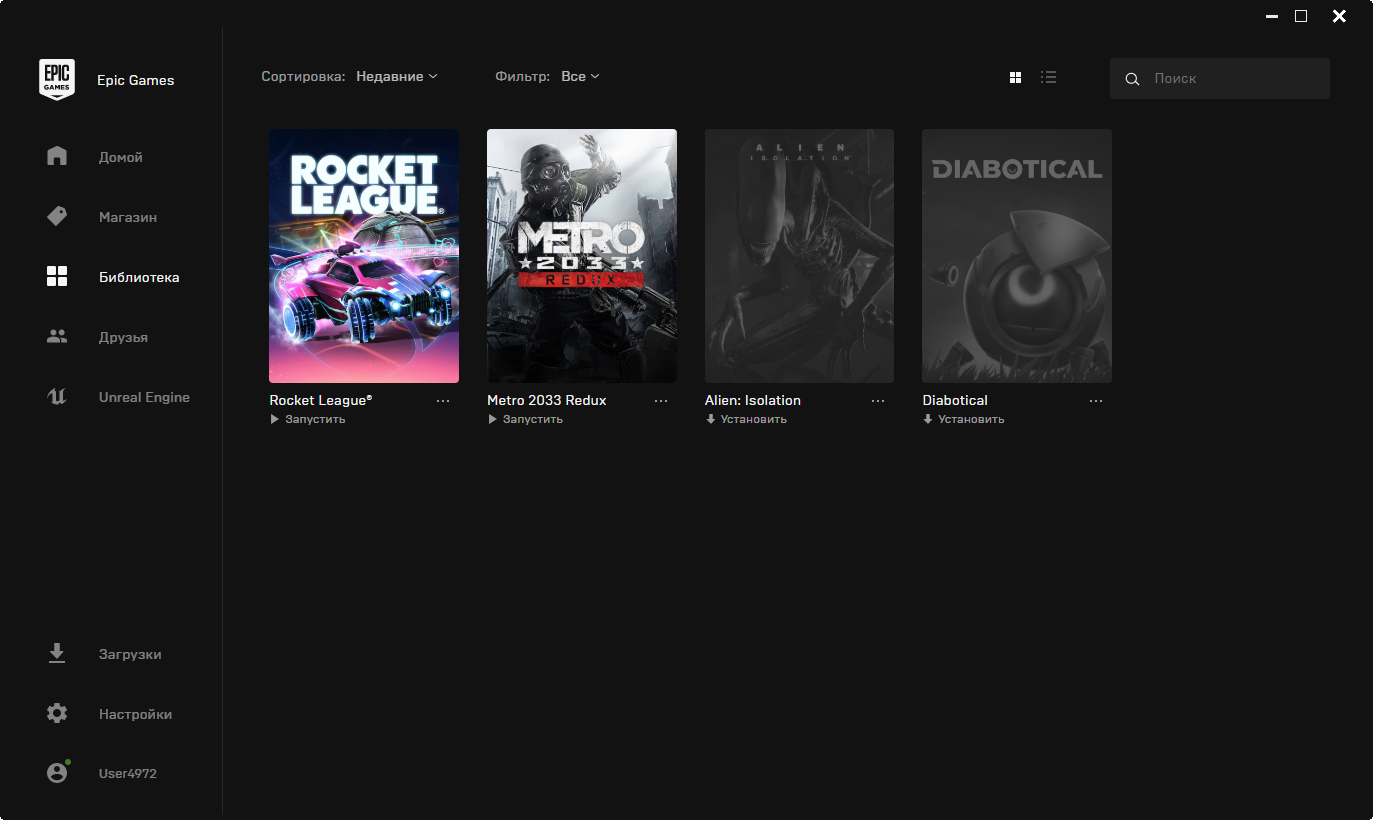Launch Rocket League with Запустить
Viewport: 1373px width, 820px height.
[308, 419]
